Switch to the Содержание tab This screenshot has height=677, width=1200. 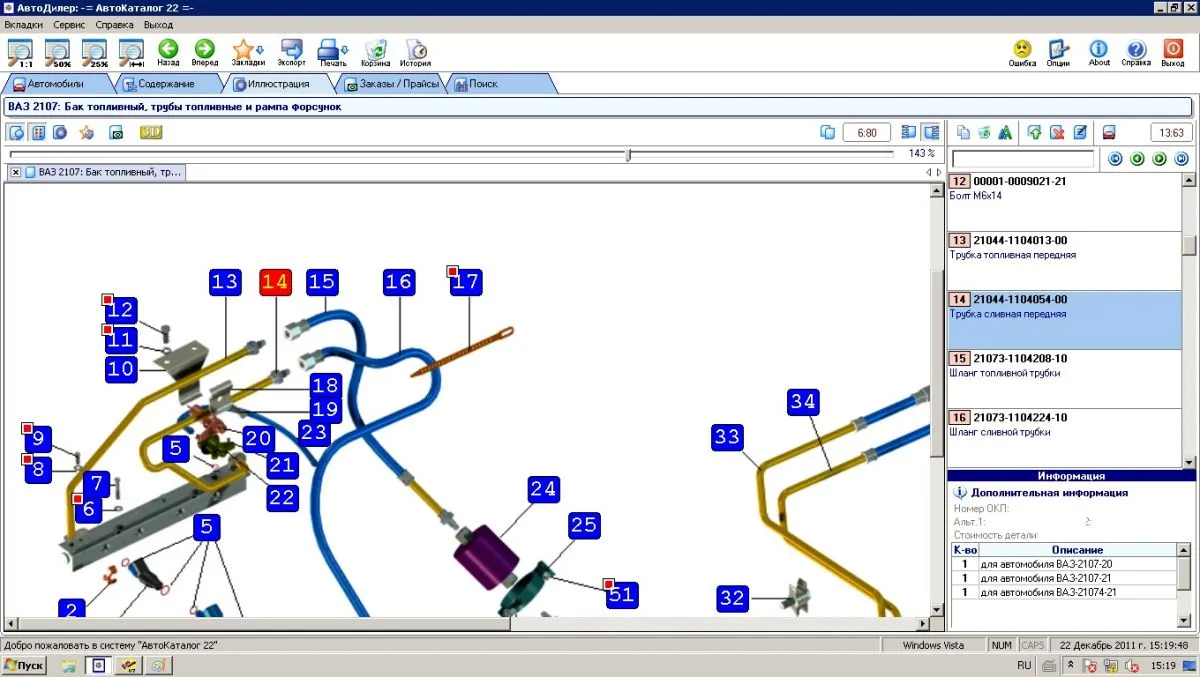[166, 84]
